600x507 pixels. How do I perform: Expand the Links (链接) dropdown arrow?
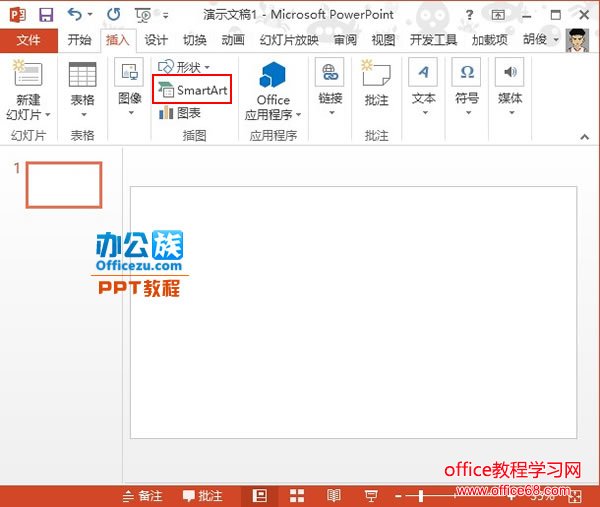(x=331, y=112)
